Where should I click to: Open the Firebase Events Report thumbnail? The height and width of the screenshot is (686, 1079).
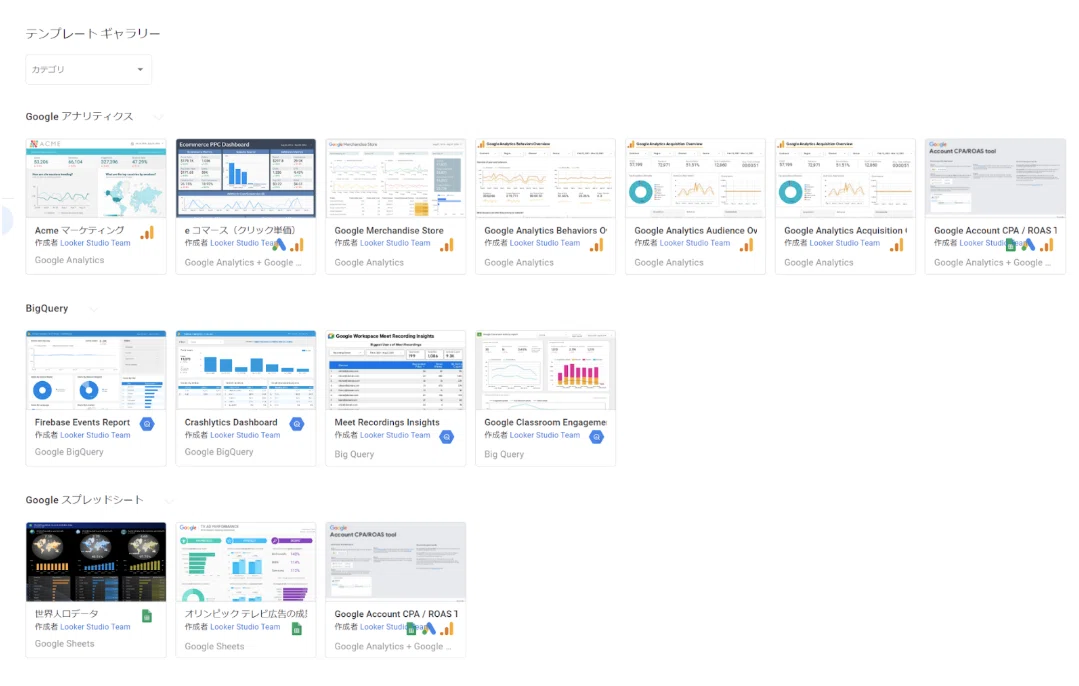(x=96, y=370)
